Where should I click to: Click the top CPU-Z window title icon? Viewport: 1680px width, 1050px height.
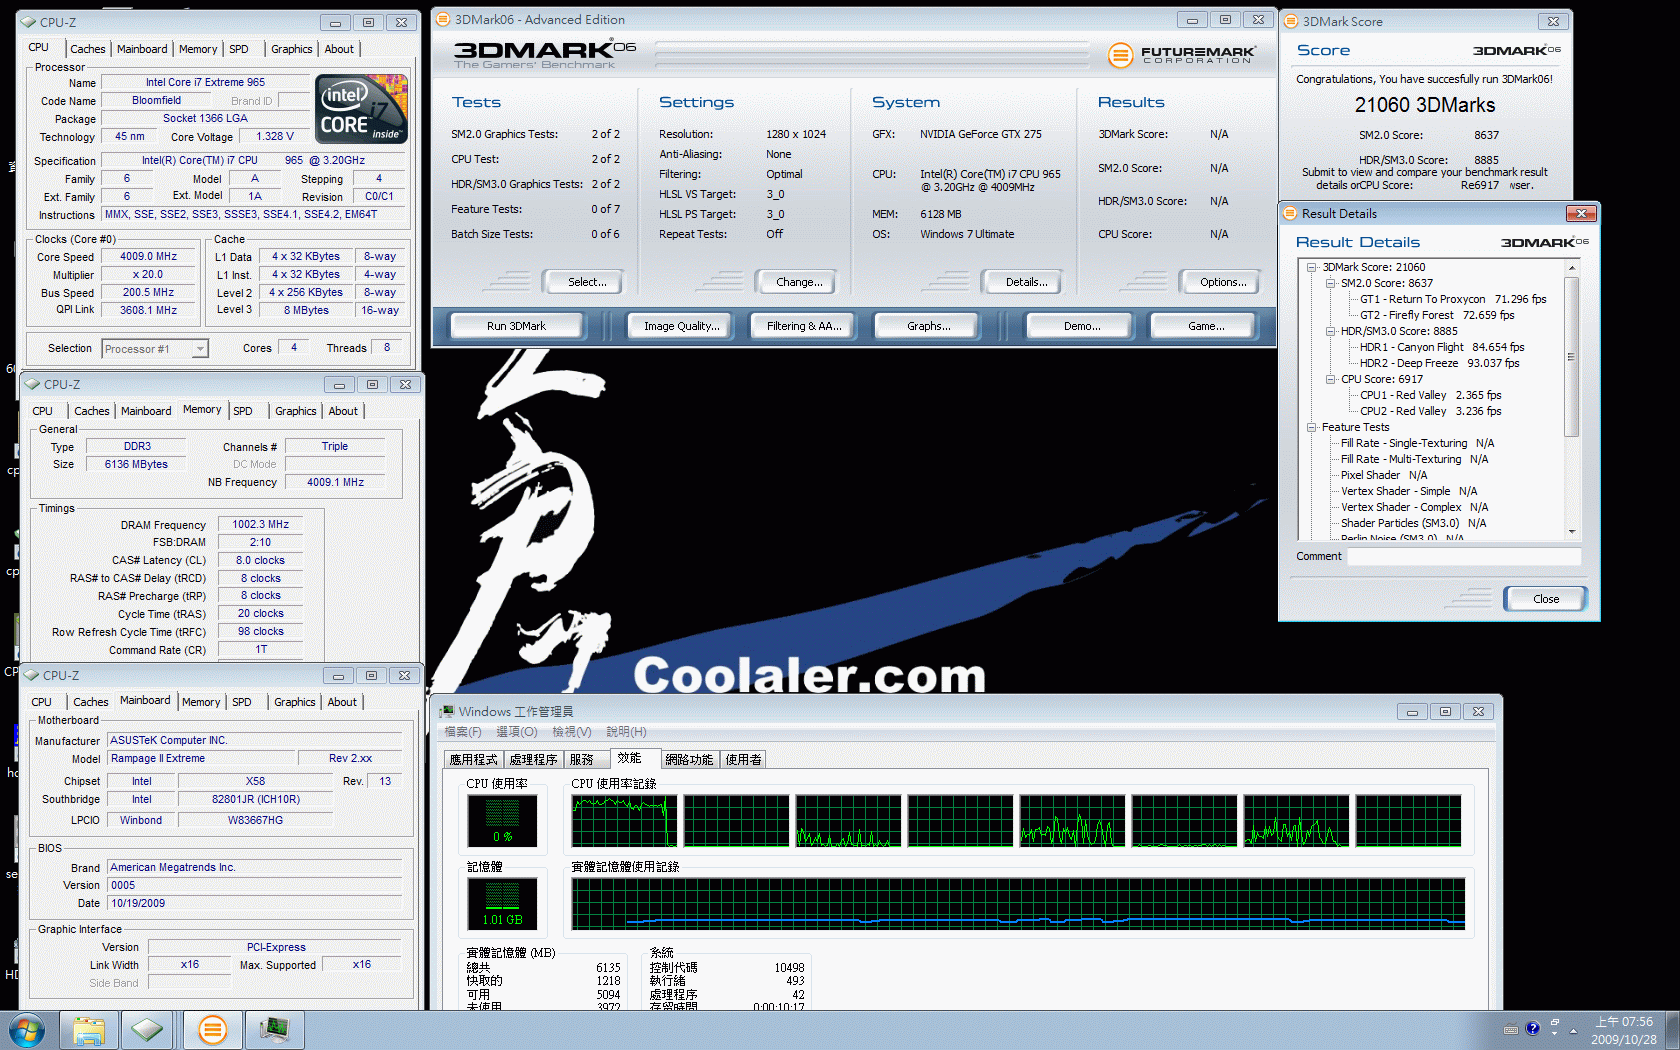coord(30,22)
